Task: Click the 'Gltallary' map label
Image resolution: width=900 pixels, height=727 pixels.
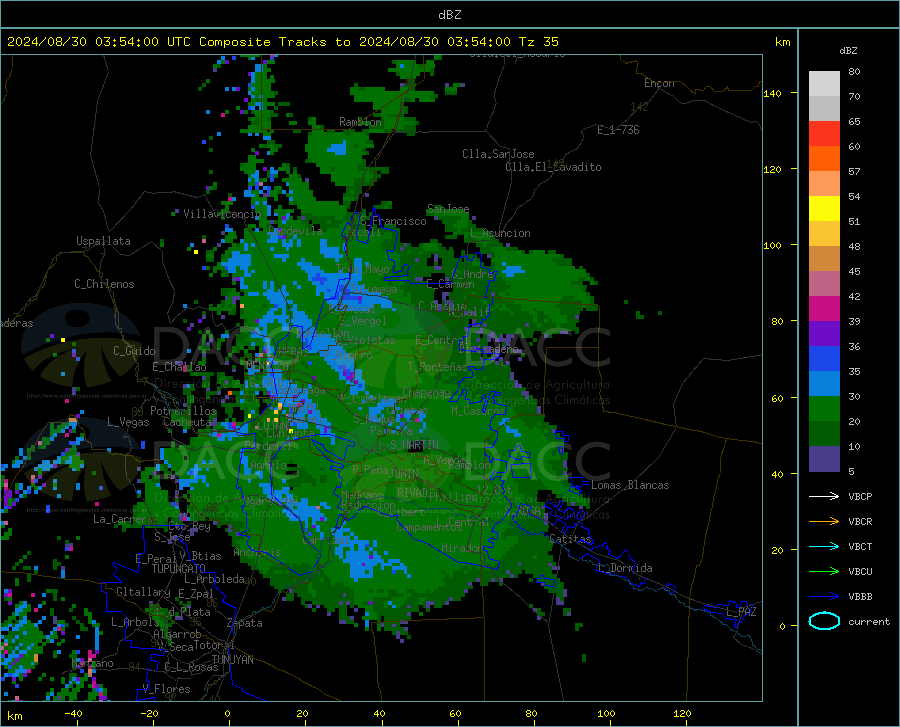Action: [143, 592]
